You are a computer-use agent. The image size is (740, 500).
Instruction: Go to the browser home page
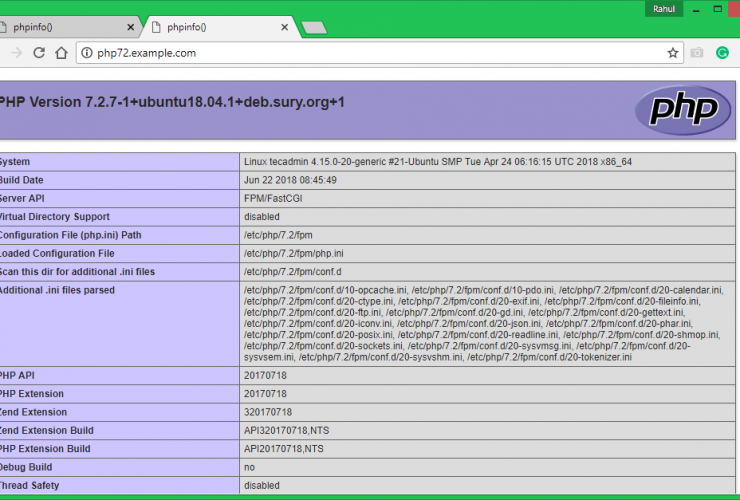coord(61,53)
